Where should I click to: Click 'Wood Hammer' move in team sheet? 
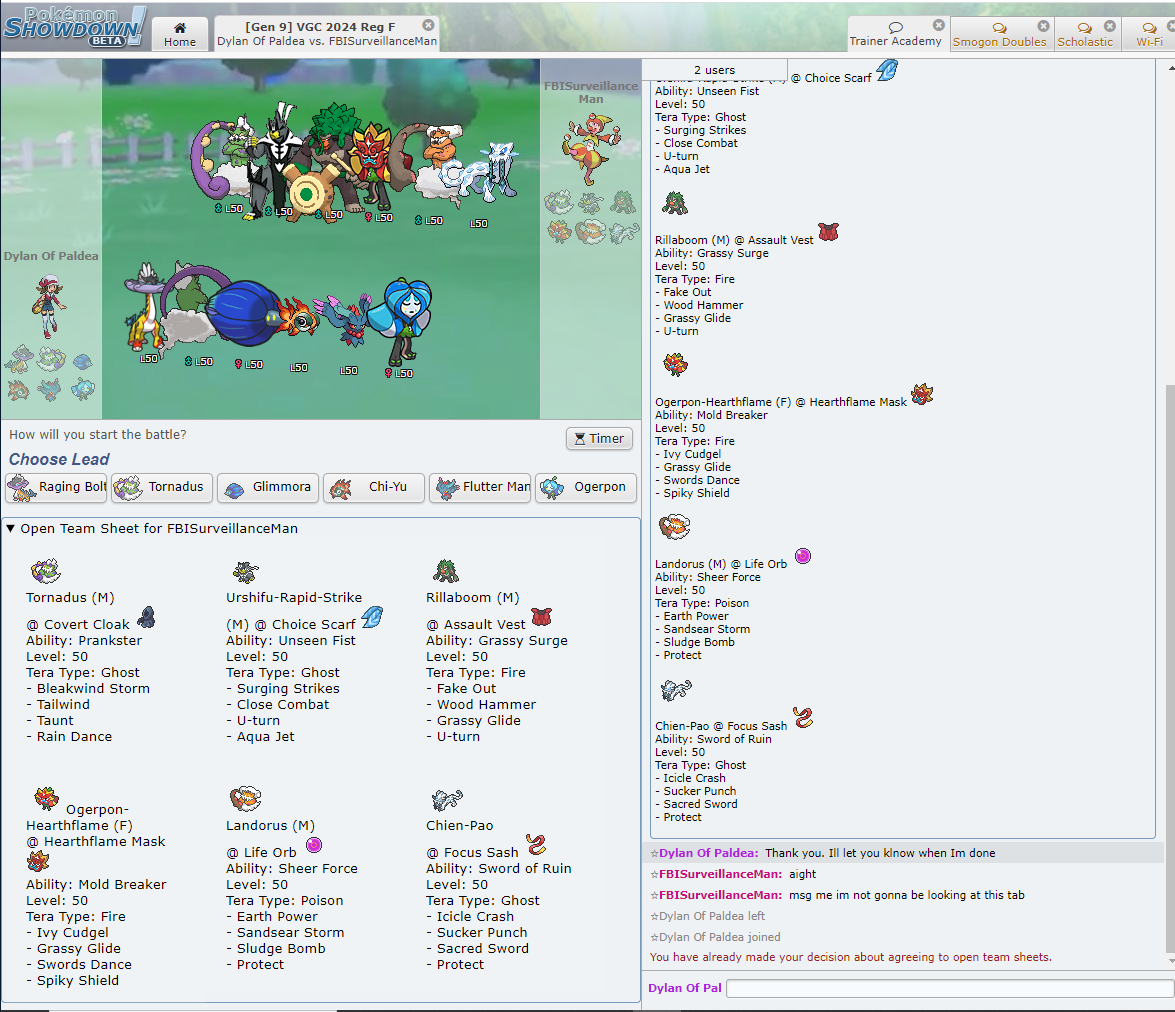486,705
